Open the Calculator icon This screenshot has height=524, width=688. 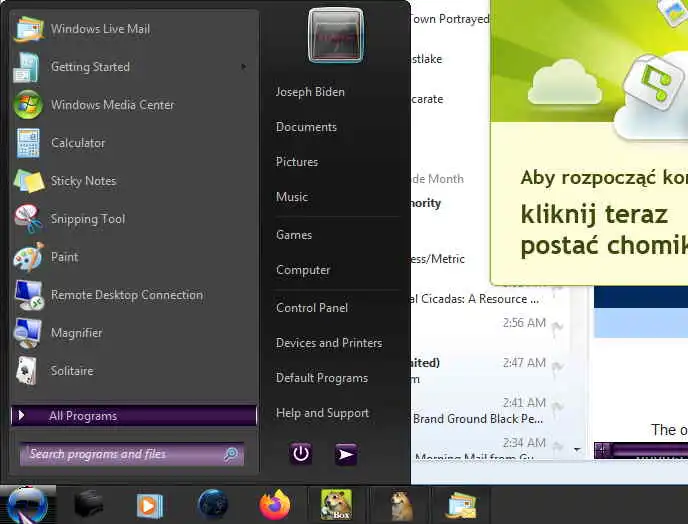(x=29, y=143)
